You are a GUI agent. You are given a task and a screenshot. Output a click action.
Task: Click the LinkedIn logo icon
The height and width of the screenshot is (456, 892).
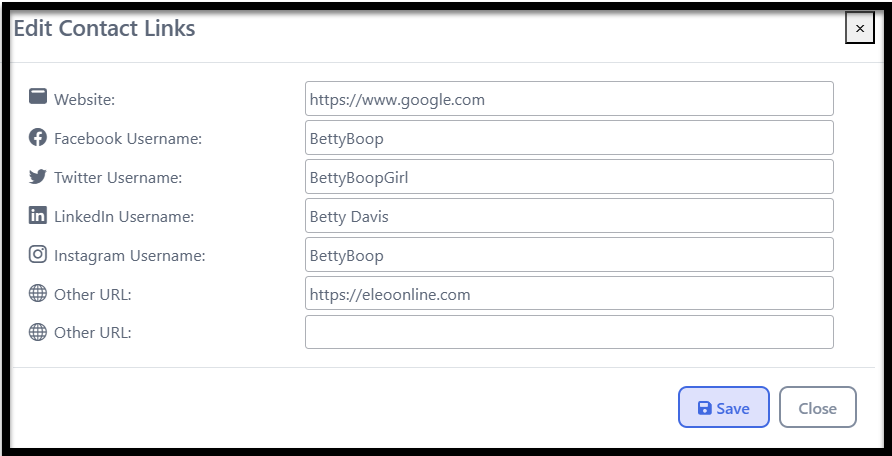click(x=38, y=215)
